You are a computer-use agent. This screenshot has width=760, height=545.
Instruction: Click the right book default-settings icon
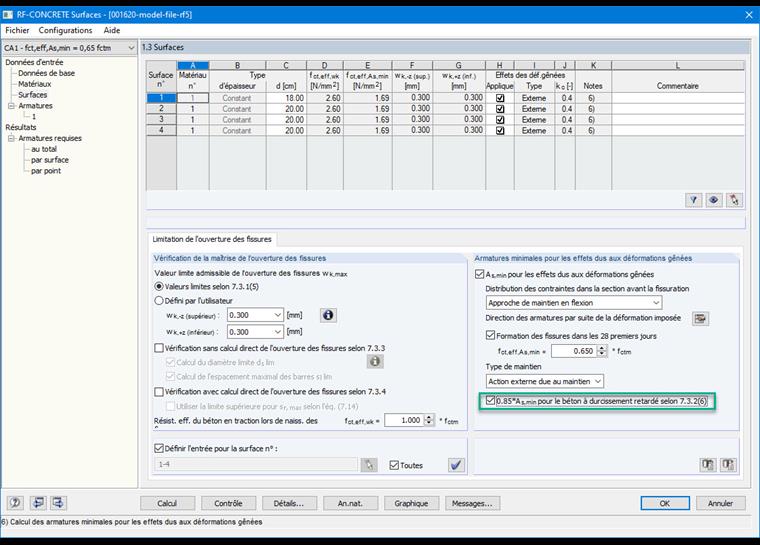pos(728,465)
